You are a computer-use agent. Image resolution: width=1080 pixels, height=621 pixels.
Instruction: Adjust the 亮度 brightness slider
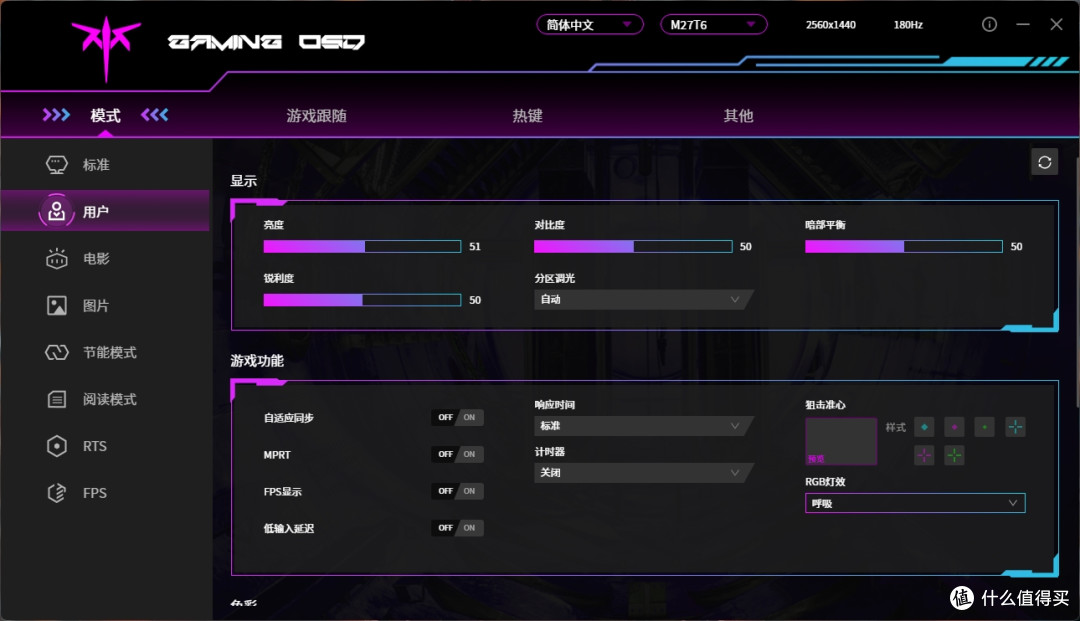coord(362,246)
